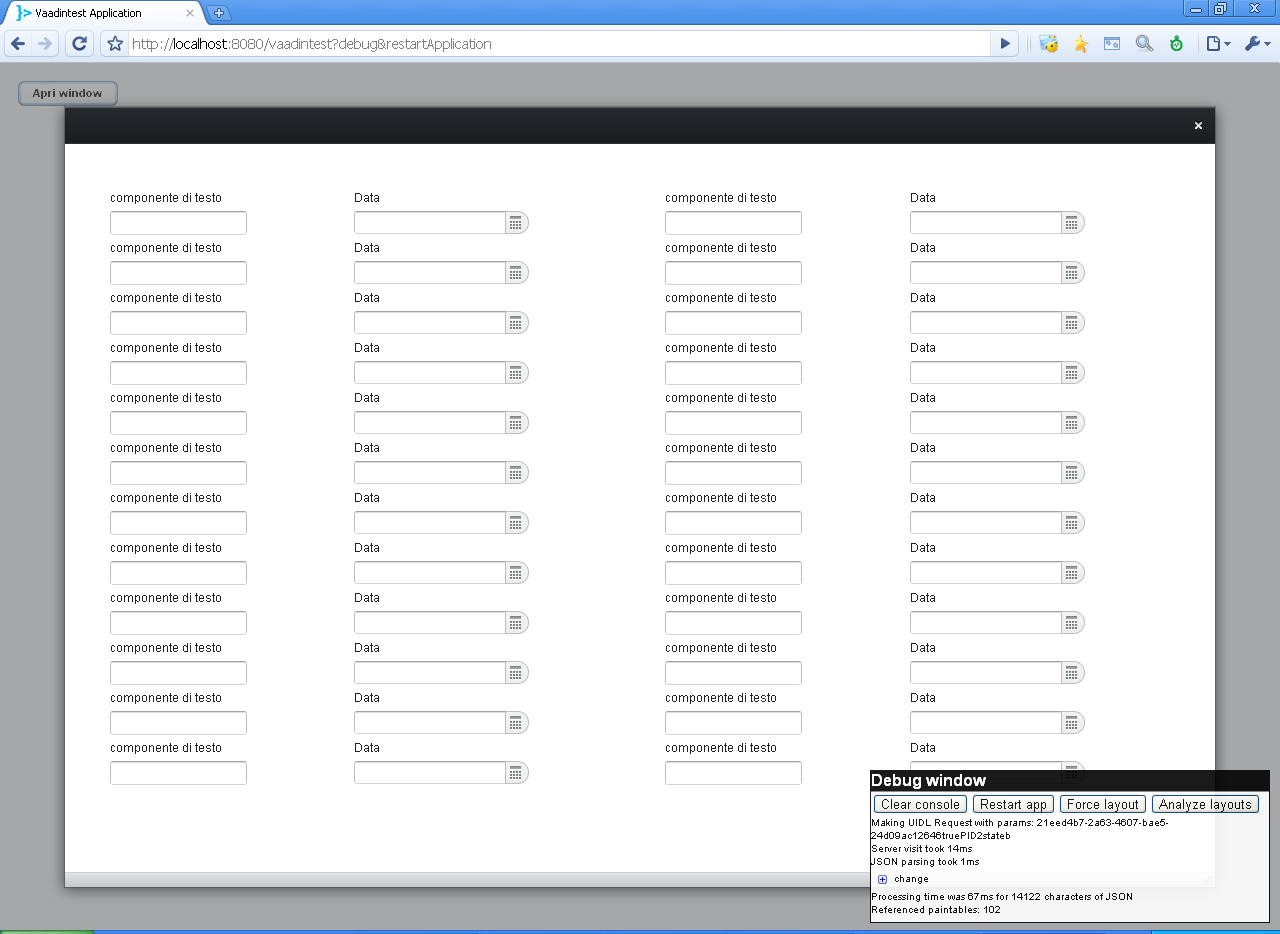Open calendar for first right-column Data field
The height and width of the screenshot is (934, 1280).
point(1072,223)
